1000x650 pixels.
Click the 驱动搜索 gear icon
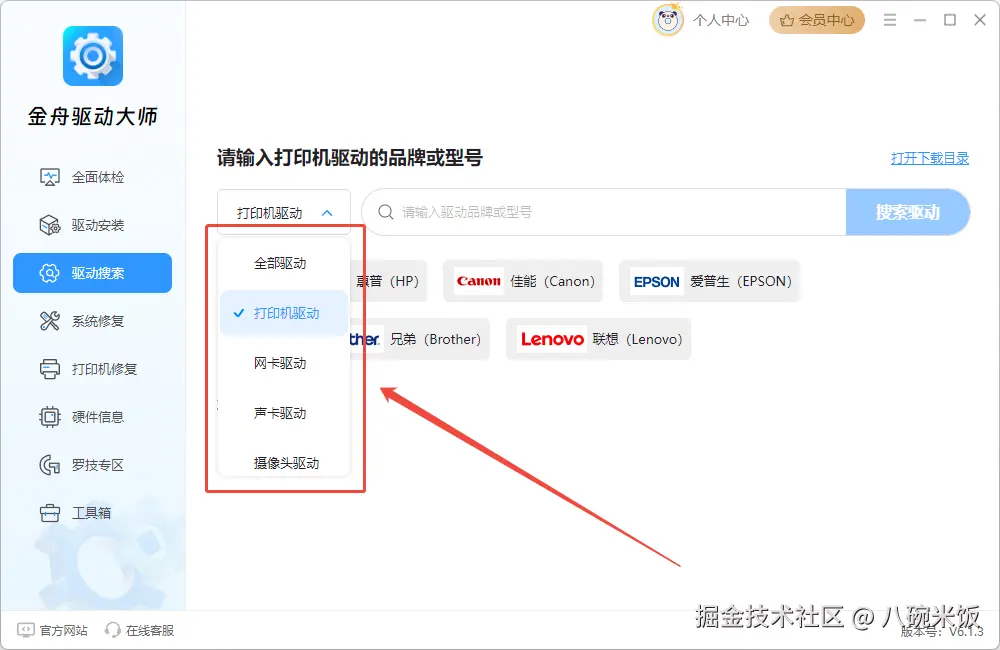(50, 273)
